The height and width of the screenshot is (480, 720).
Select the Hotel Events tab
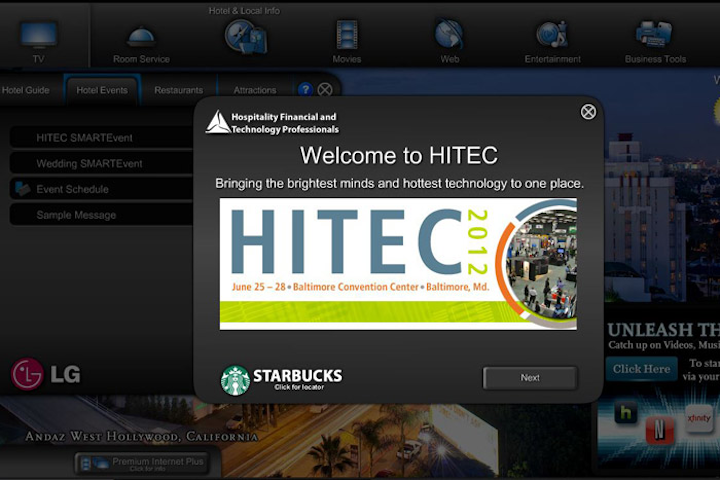(x=102, y=90)
